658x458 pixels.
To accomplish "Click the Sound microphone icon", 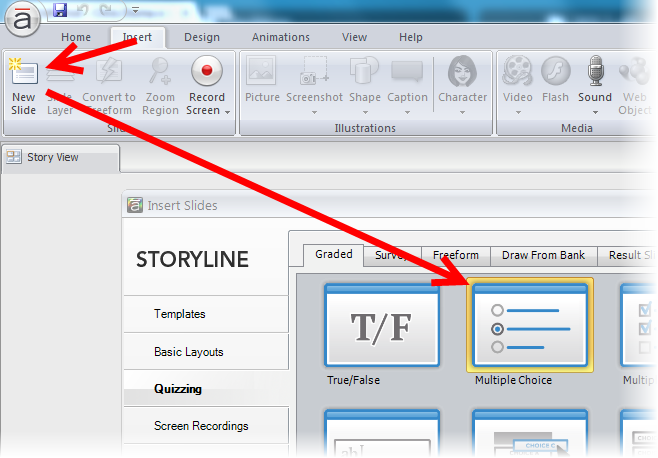I will pyautogui.click(x=595, y=71).
